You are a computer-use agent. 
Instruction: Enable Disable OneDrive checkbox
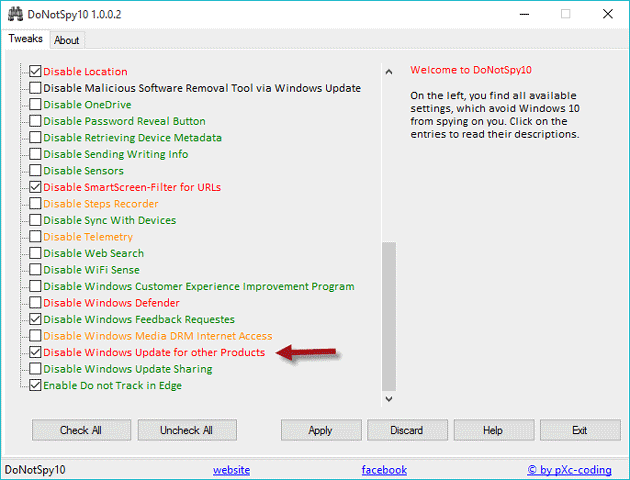click(x=35, y=104)
